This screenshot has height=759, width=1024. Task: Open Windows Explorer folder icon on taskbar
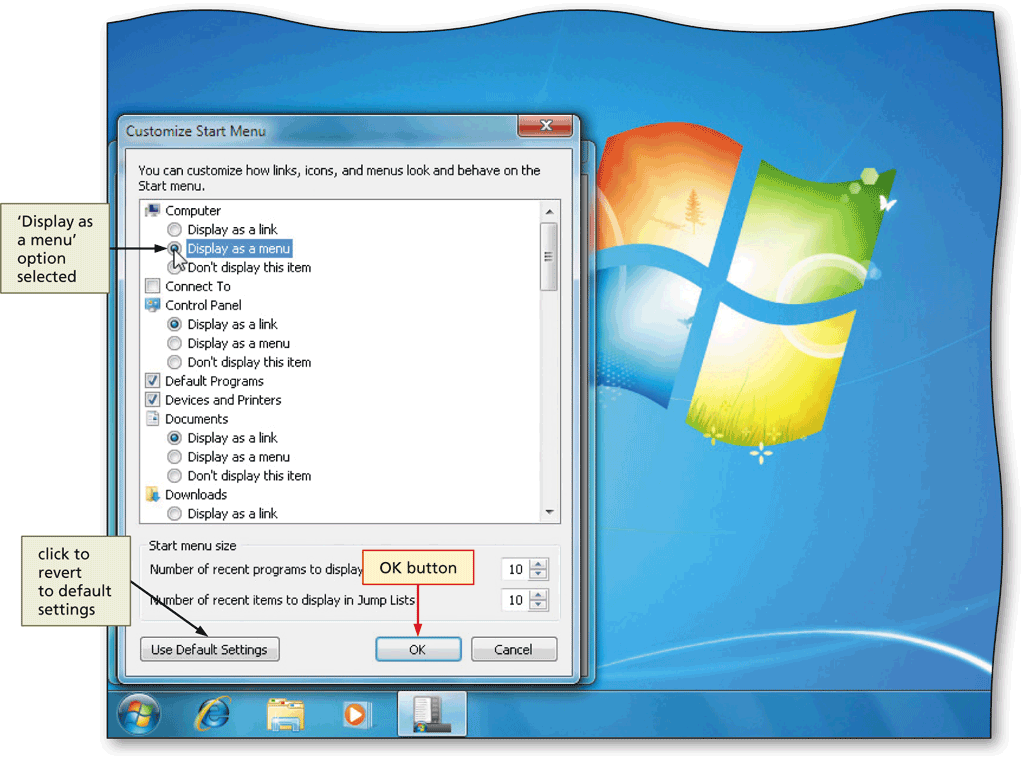[x=285, y=714]
